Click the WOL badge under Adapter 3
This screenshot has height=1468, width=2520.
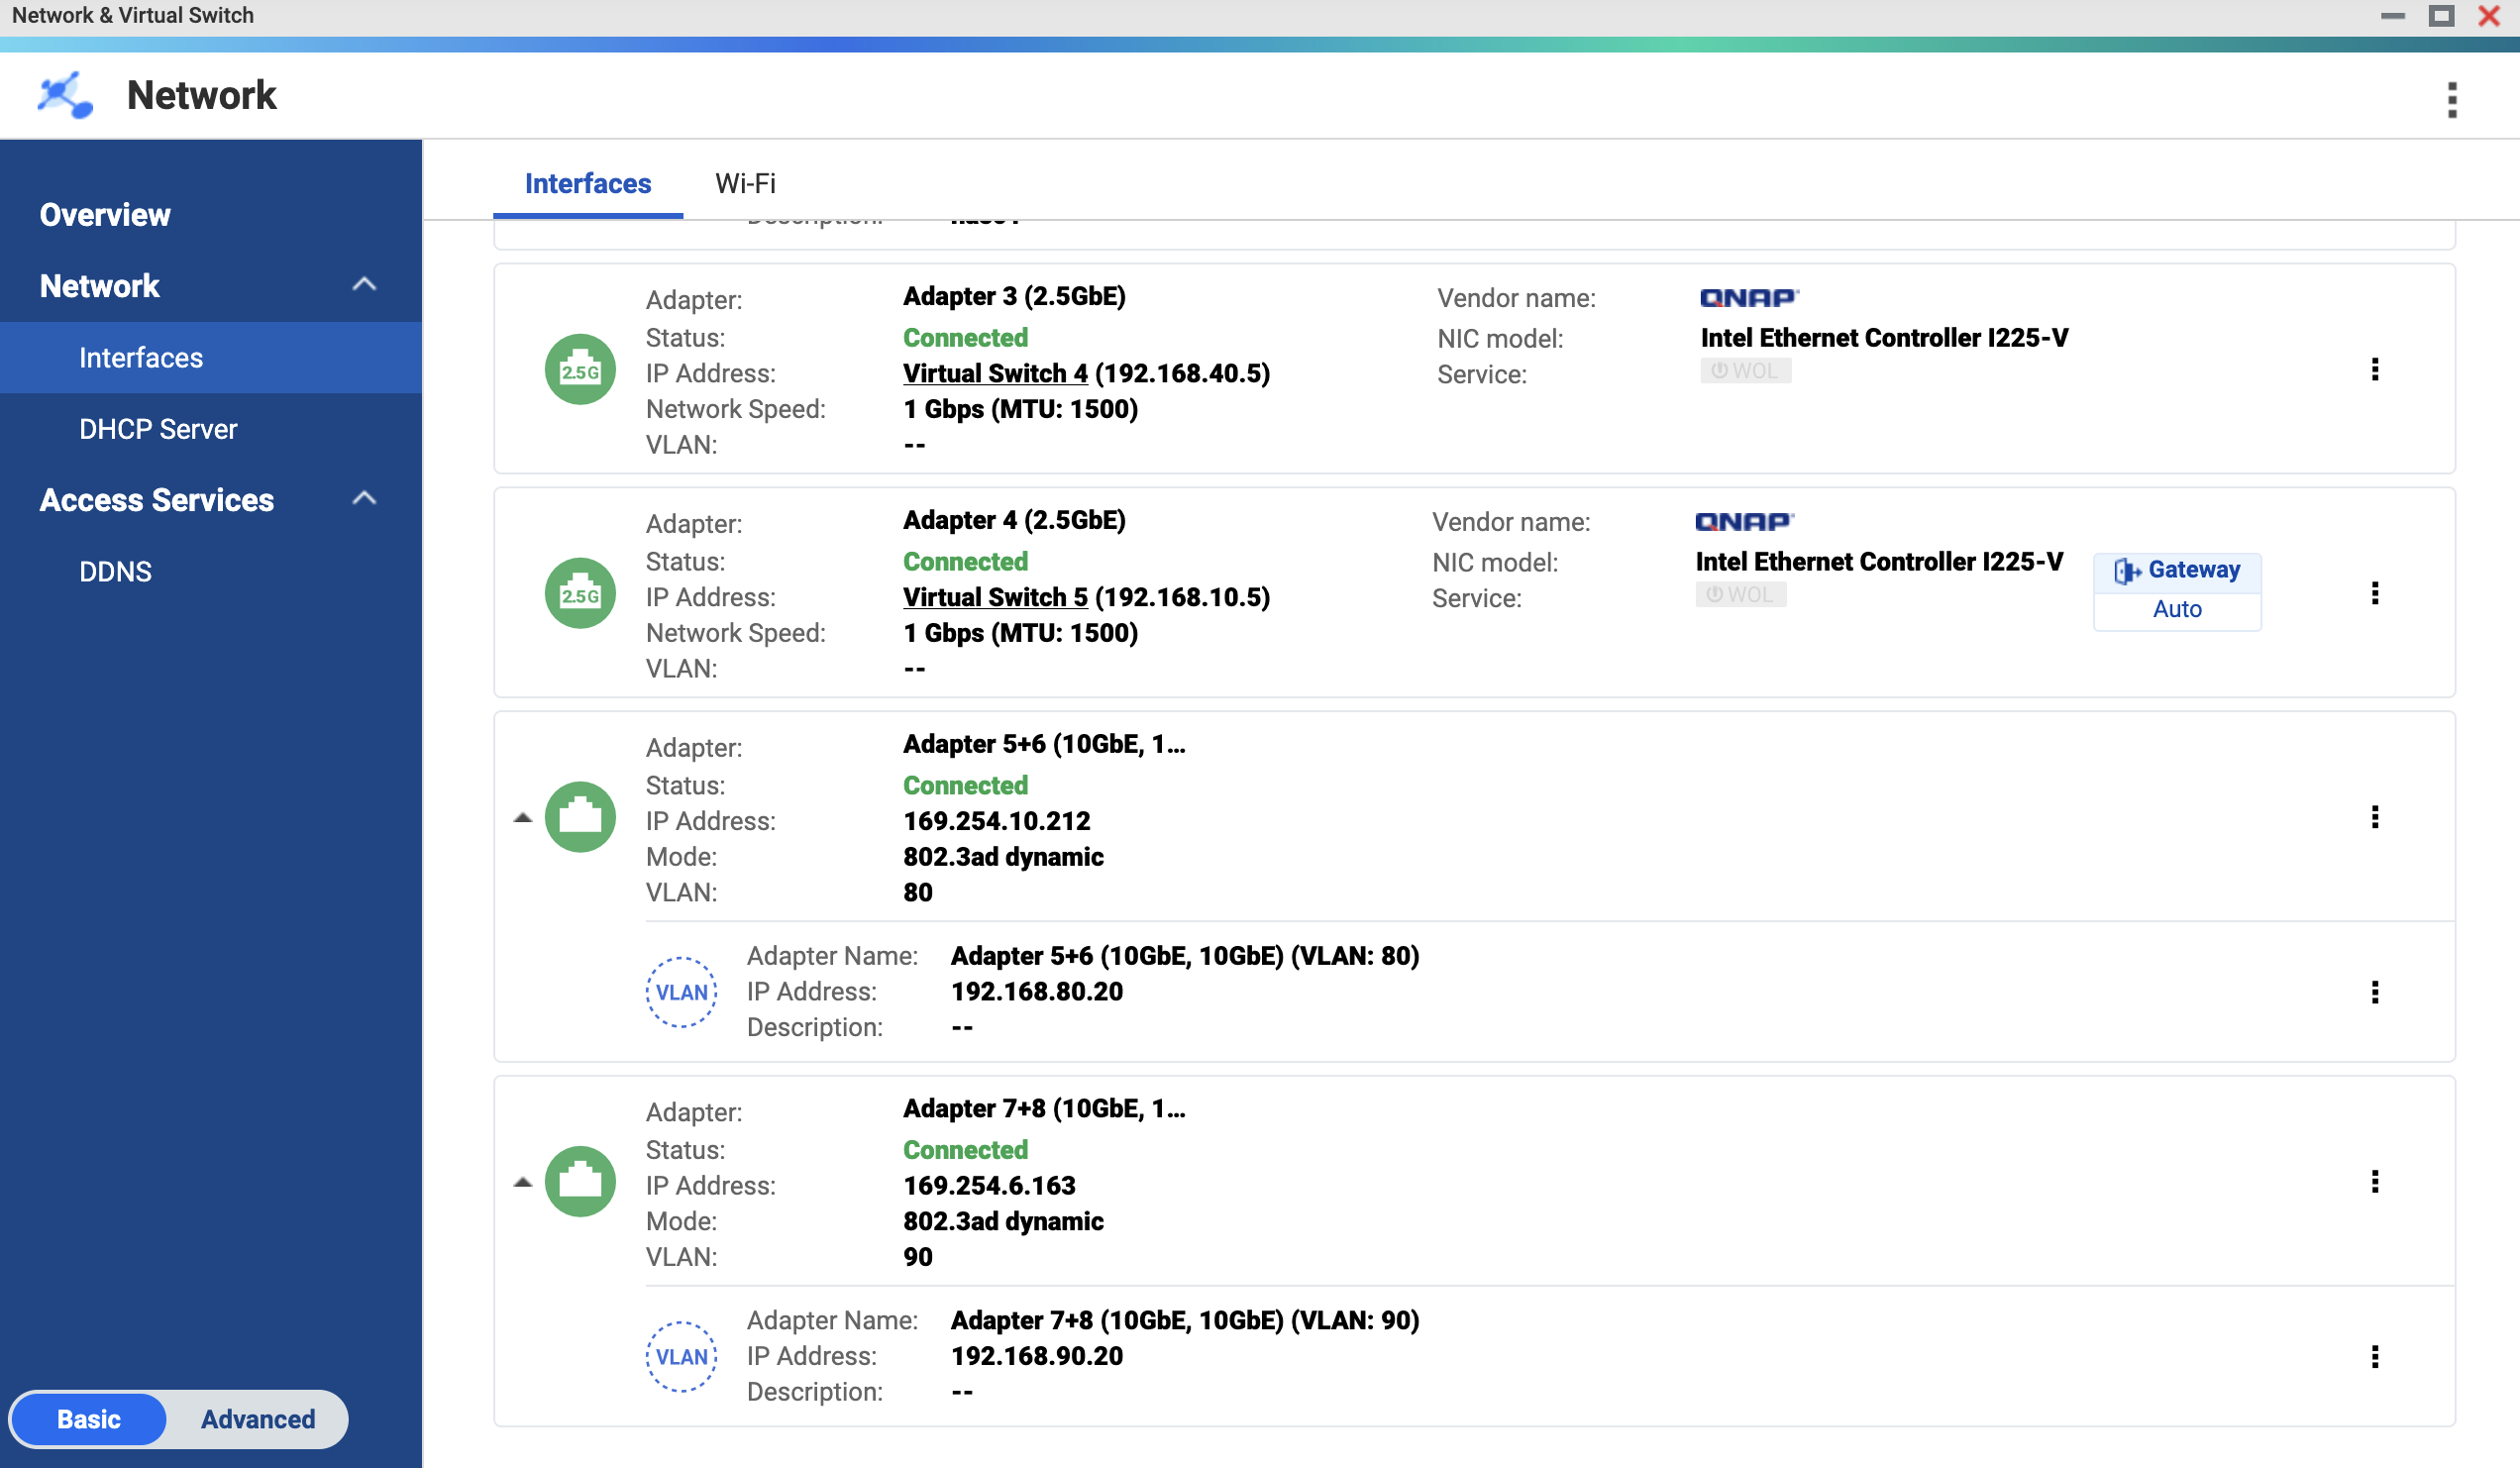(1745, 371)
